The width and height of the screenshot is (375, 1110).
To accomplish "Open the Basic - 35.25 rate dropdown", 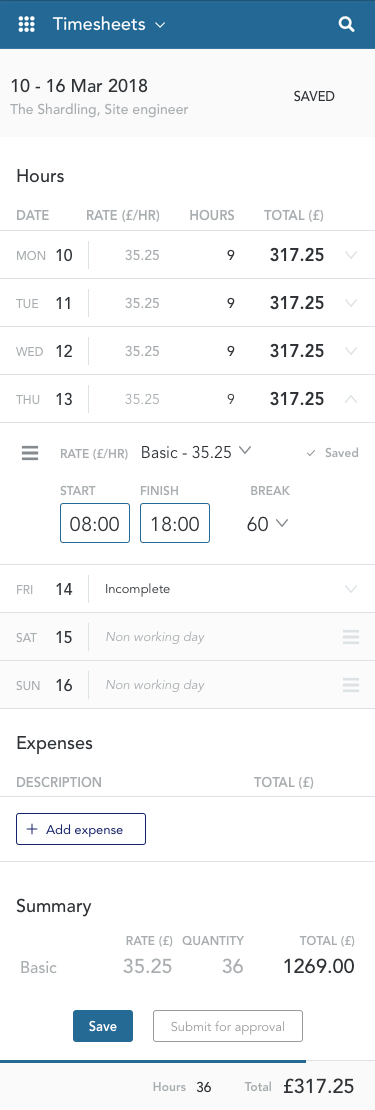I will (x=196, y=452).
